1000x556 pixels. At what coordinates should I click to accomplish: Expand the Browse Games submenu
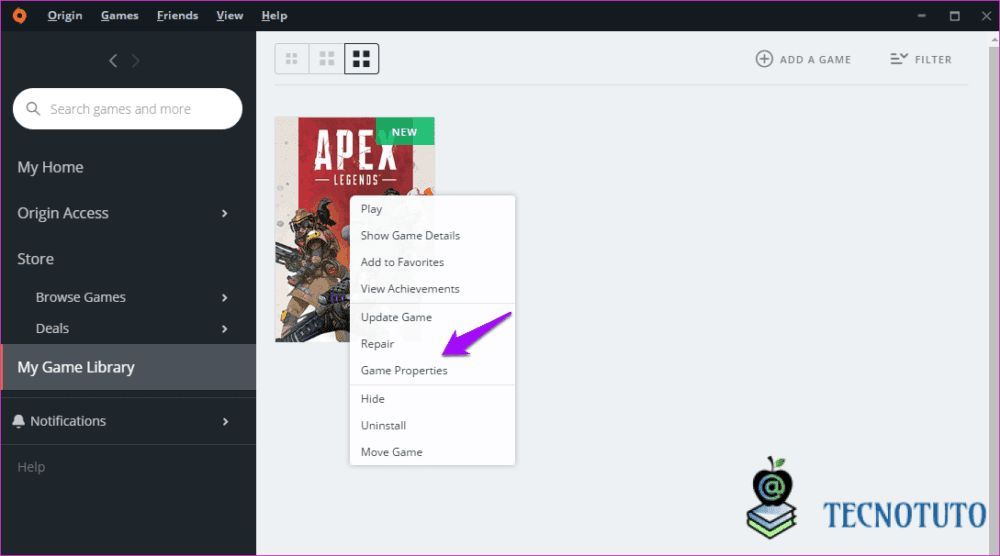(224, 298)
